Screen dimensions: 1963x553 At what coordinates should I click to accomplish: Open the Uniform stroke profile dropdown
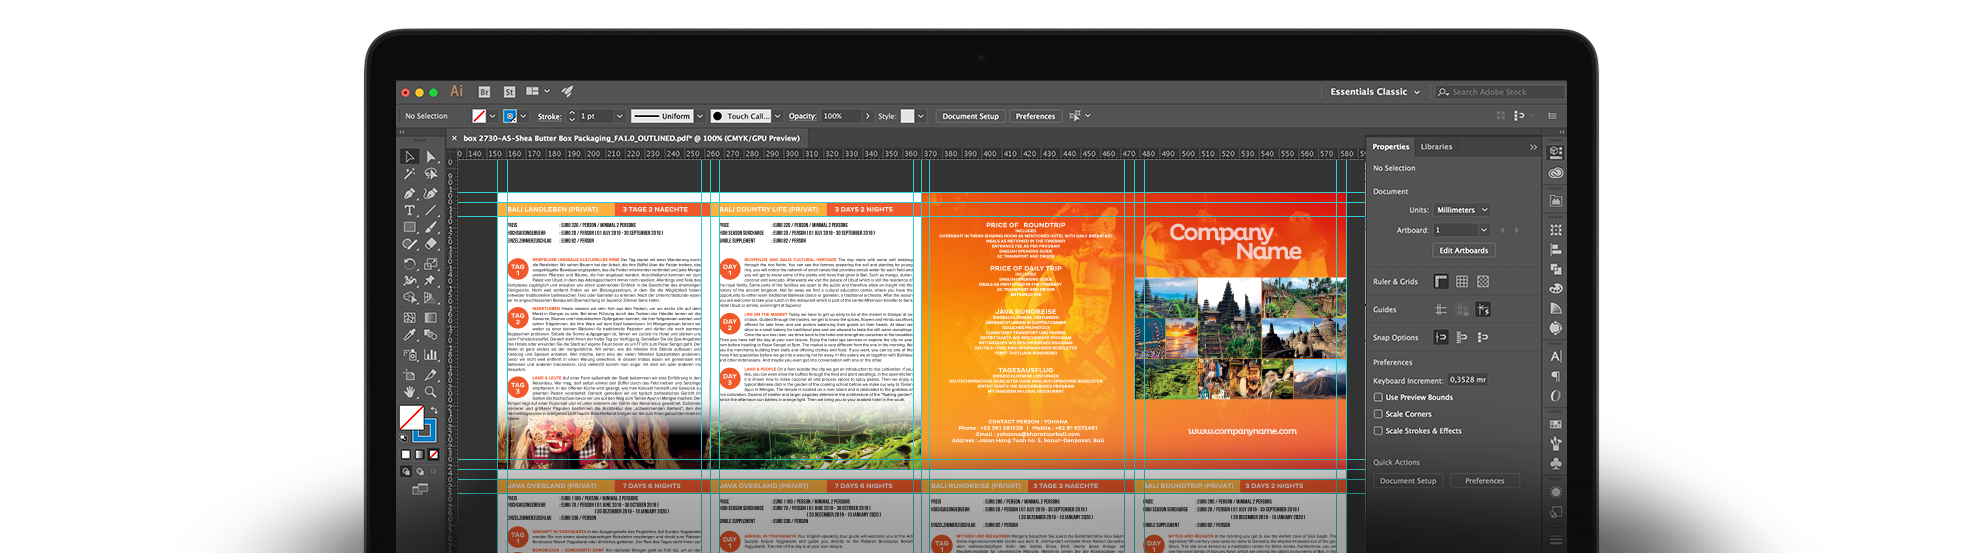[700, 116]
